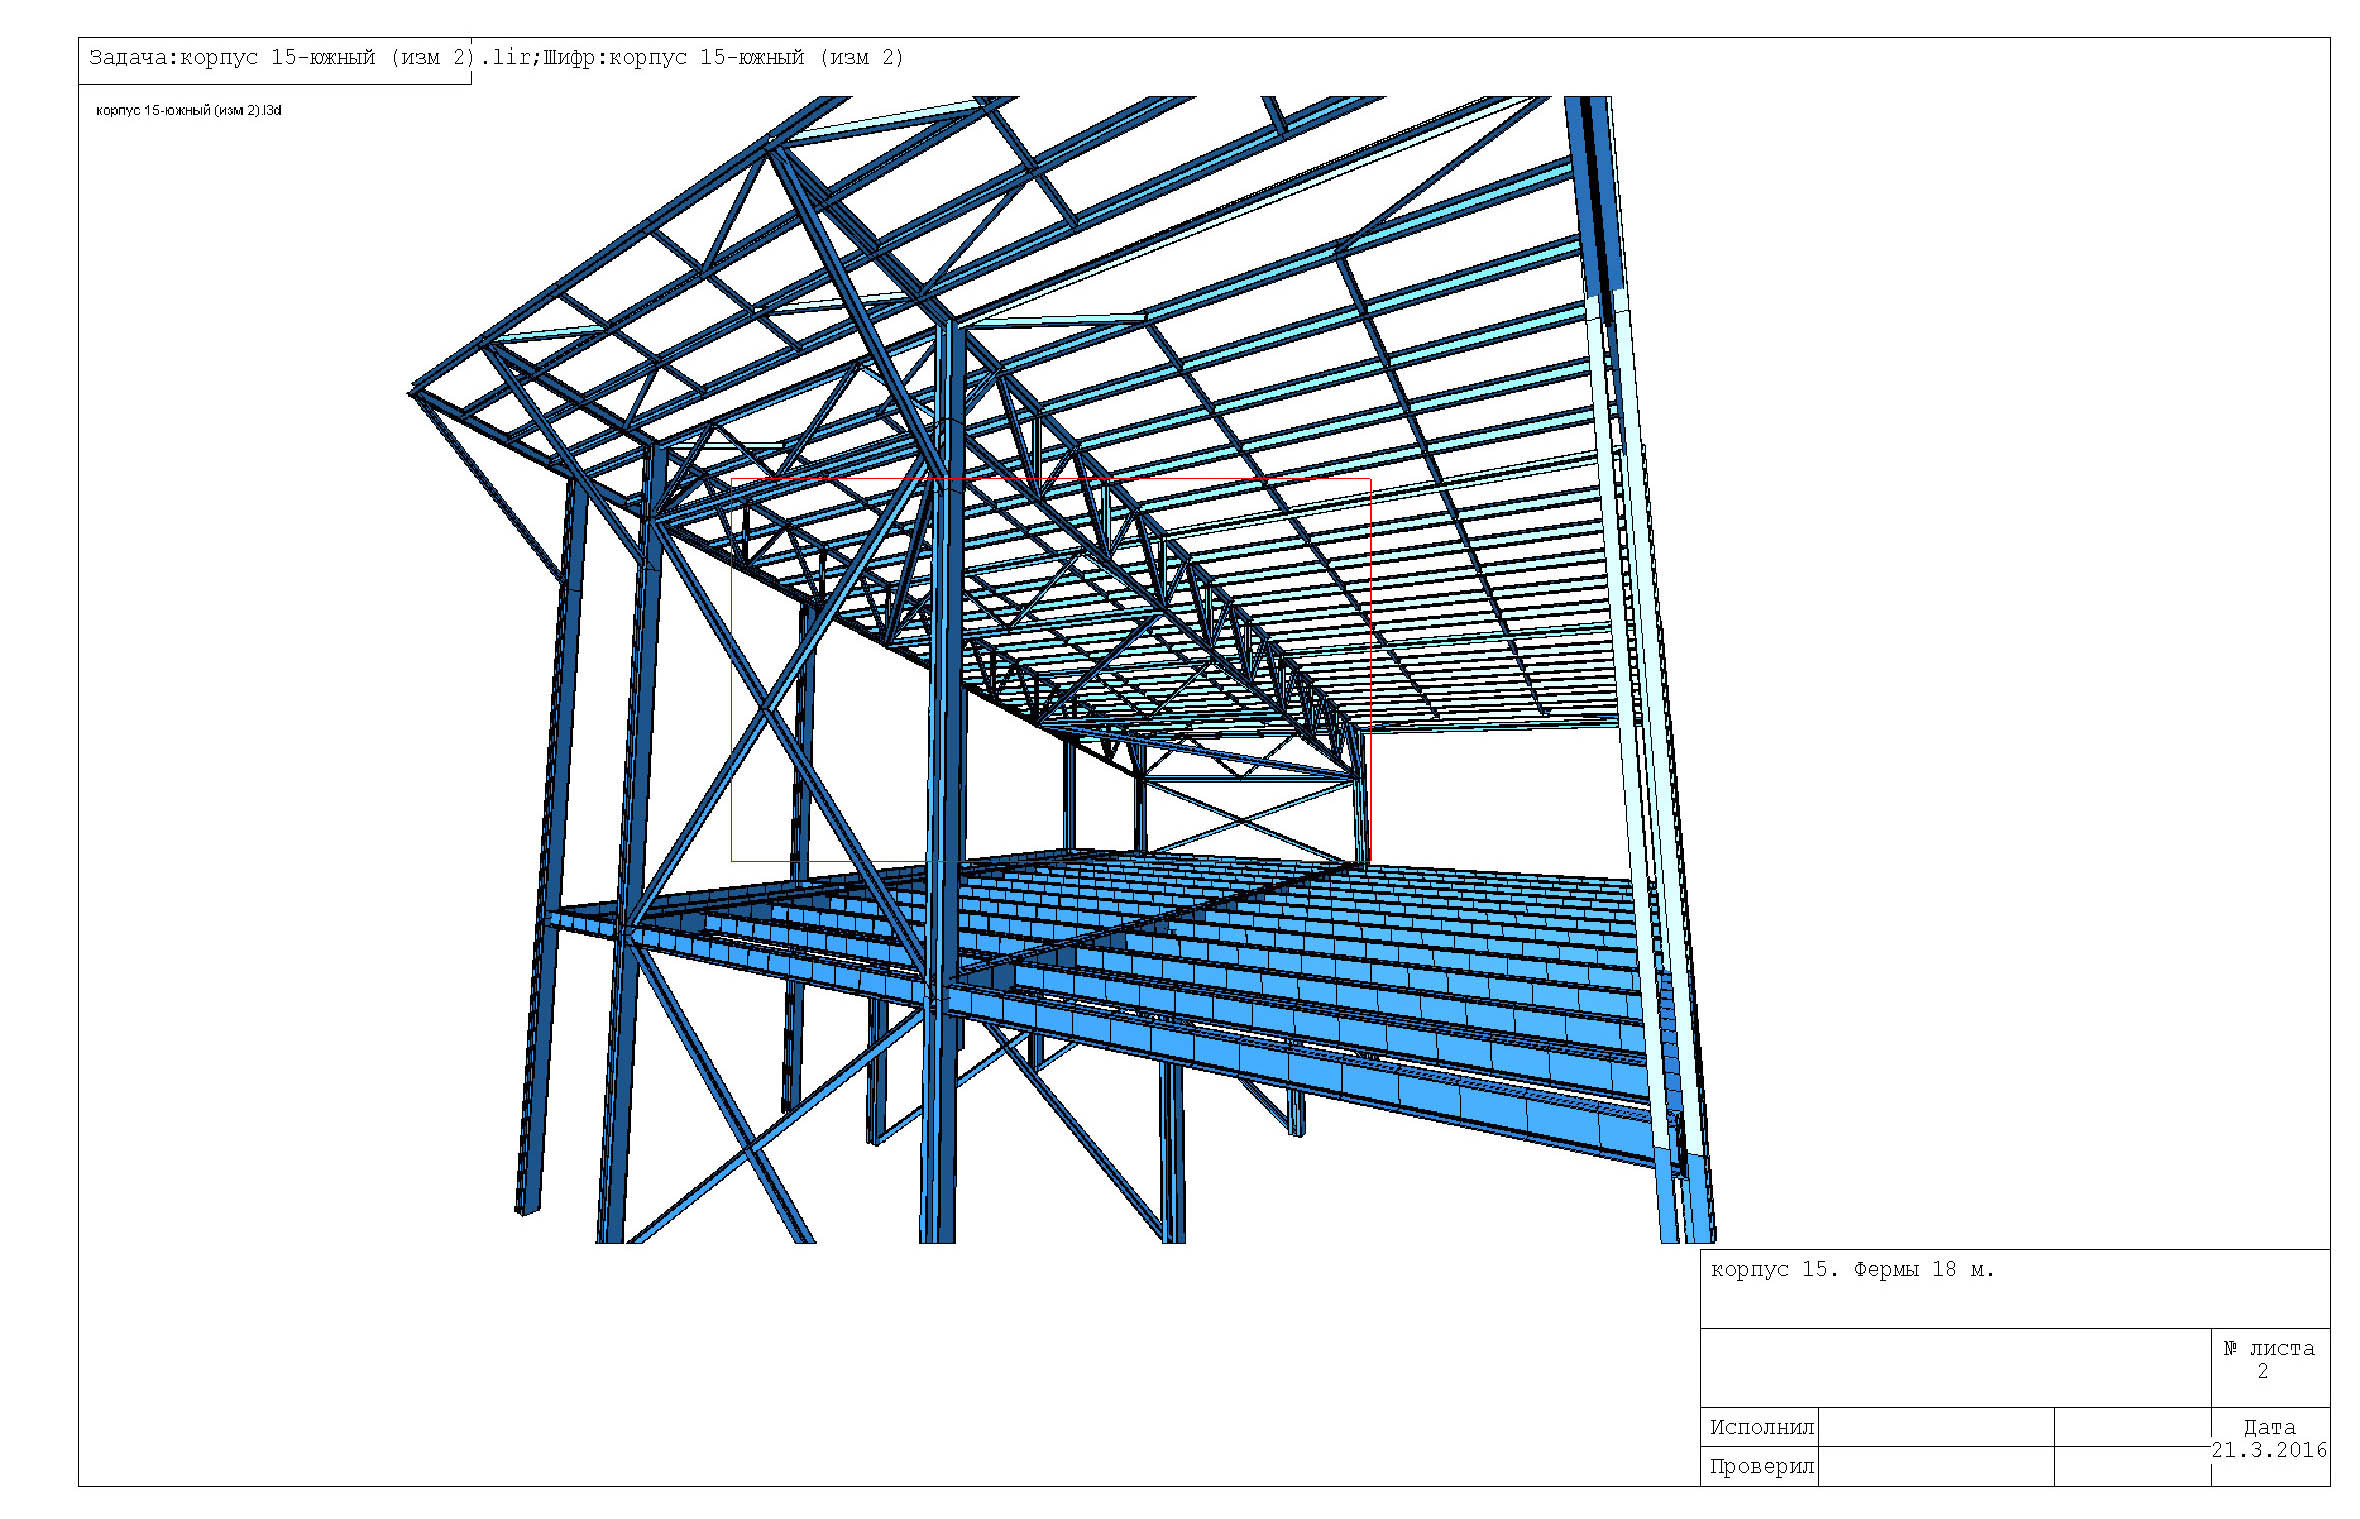
Task: Click the 'Исполнил' label cell
Action: click(x=1761, y=1428)
